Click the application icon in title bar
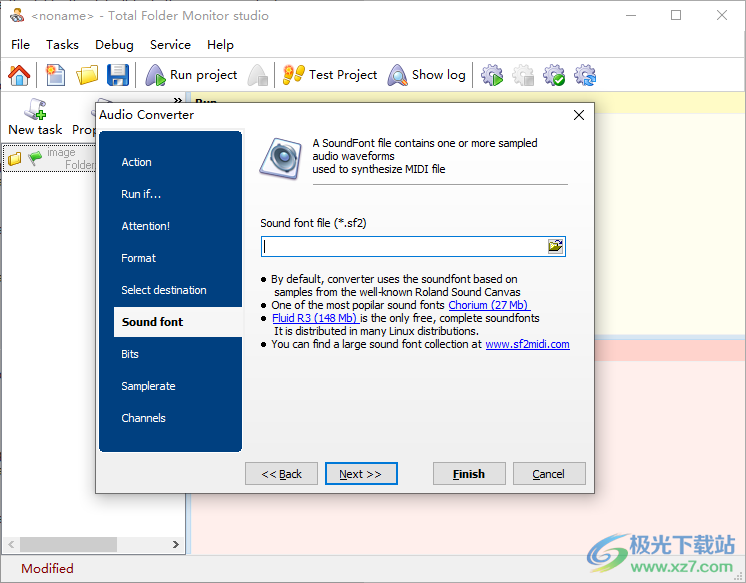The height and width of the screenshot is (583, 746). 17,15
